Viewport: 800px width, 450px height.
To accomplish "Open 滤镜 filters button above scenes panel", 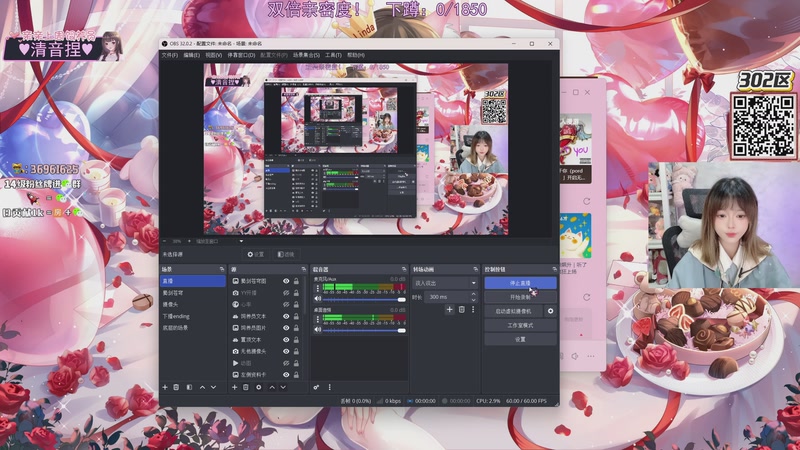I will [286, 254].
